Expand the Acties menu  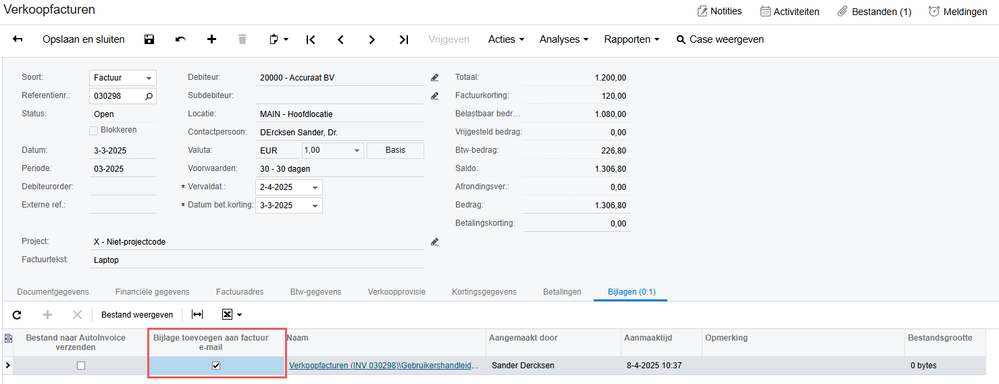pos(506,39)
